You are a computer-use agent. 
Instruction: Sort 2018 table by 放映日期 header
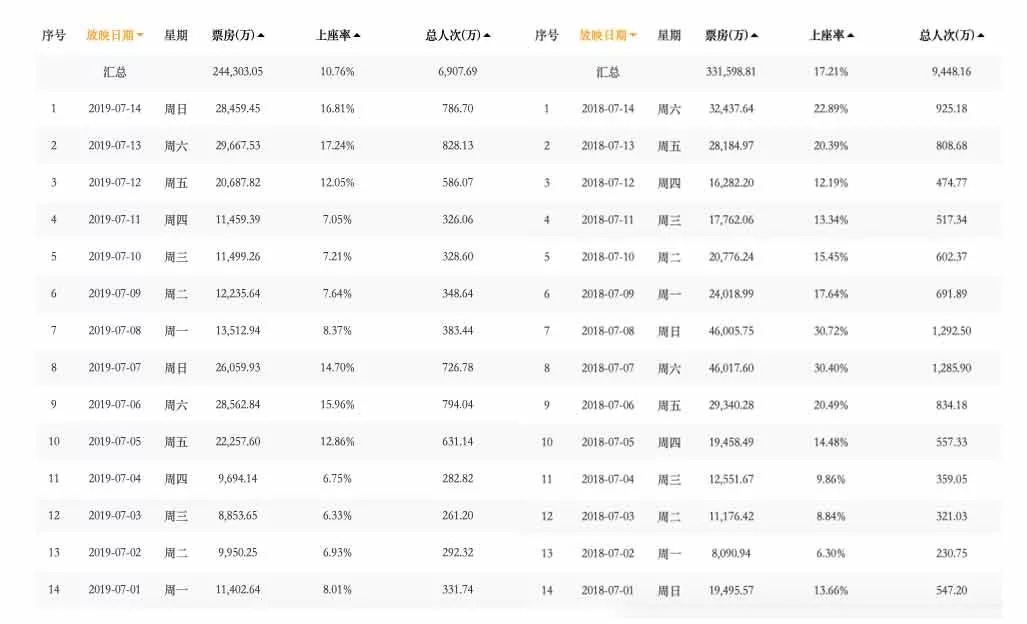608,35
